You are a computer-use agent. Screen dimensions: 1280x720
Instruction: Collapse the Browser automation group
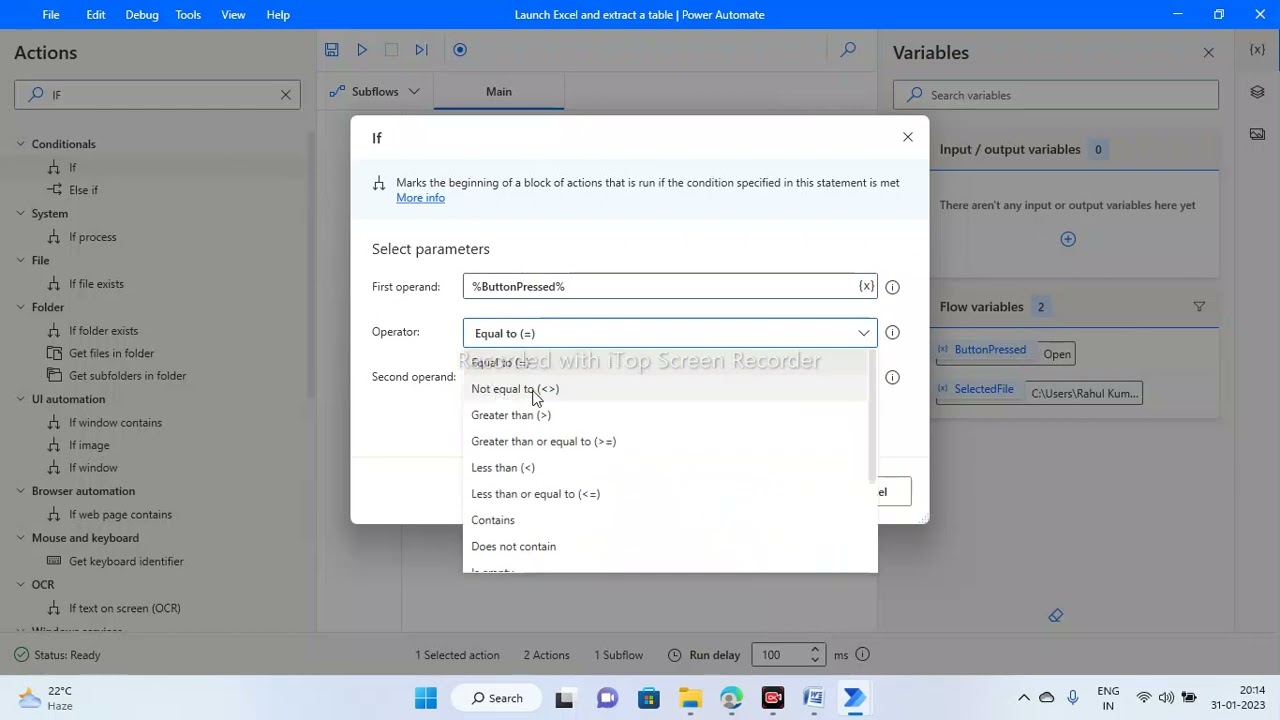tap(20, 491)
